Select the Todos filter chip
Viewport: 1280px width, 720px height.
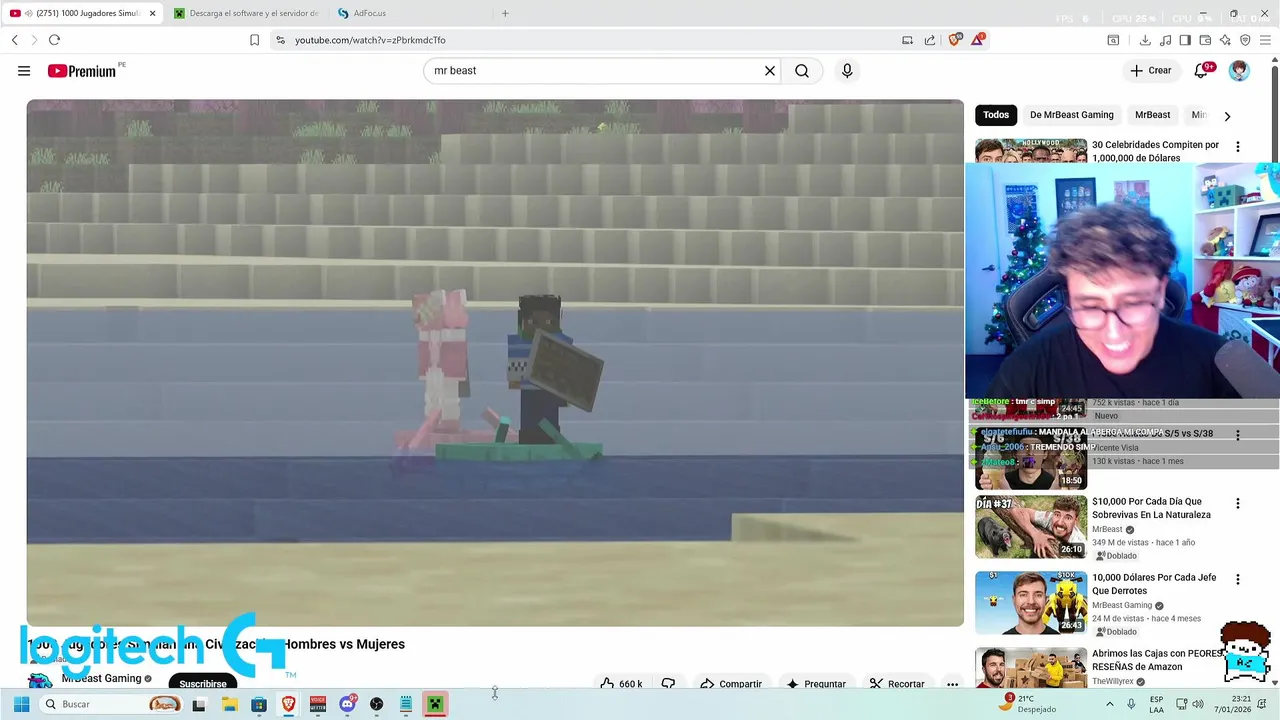996,115
